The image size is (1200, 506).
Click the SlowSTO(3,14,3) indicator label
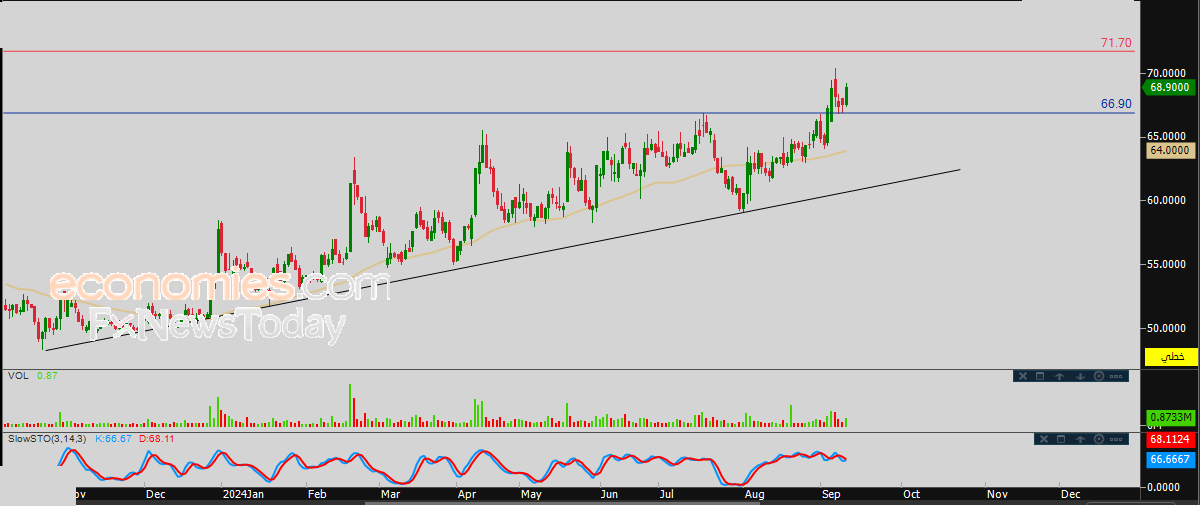point(48,438)
